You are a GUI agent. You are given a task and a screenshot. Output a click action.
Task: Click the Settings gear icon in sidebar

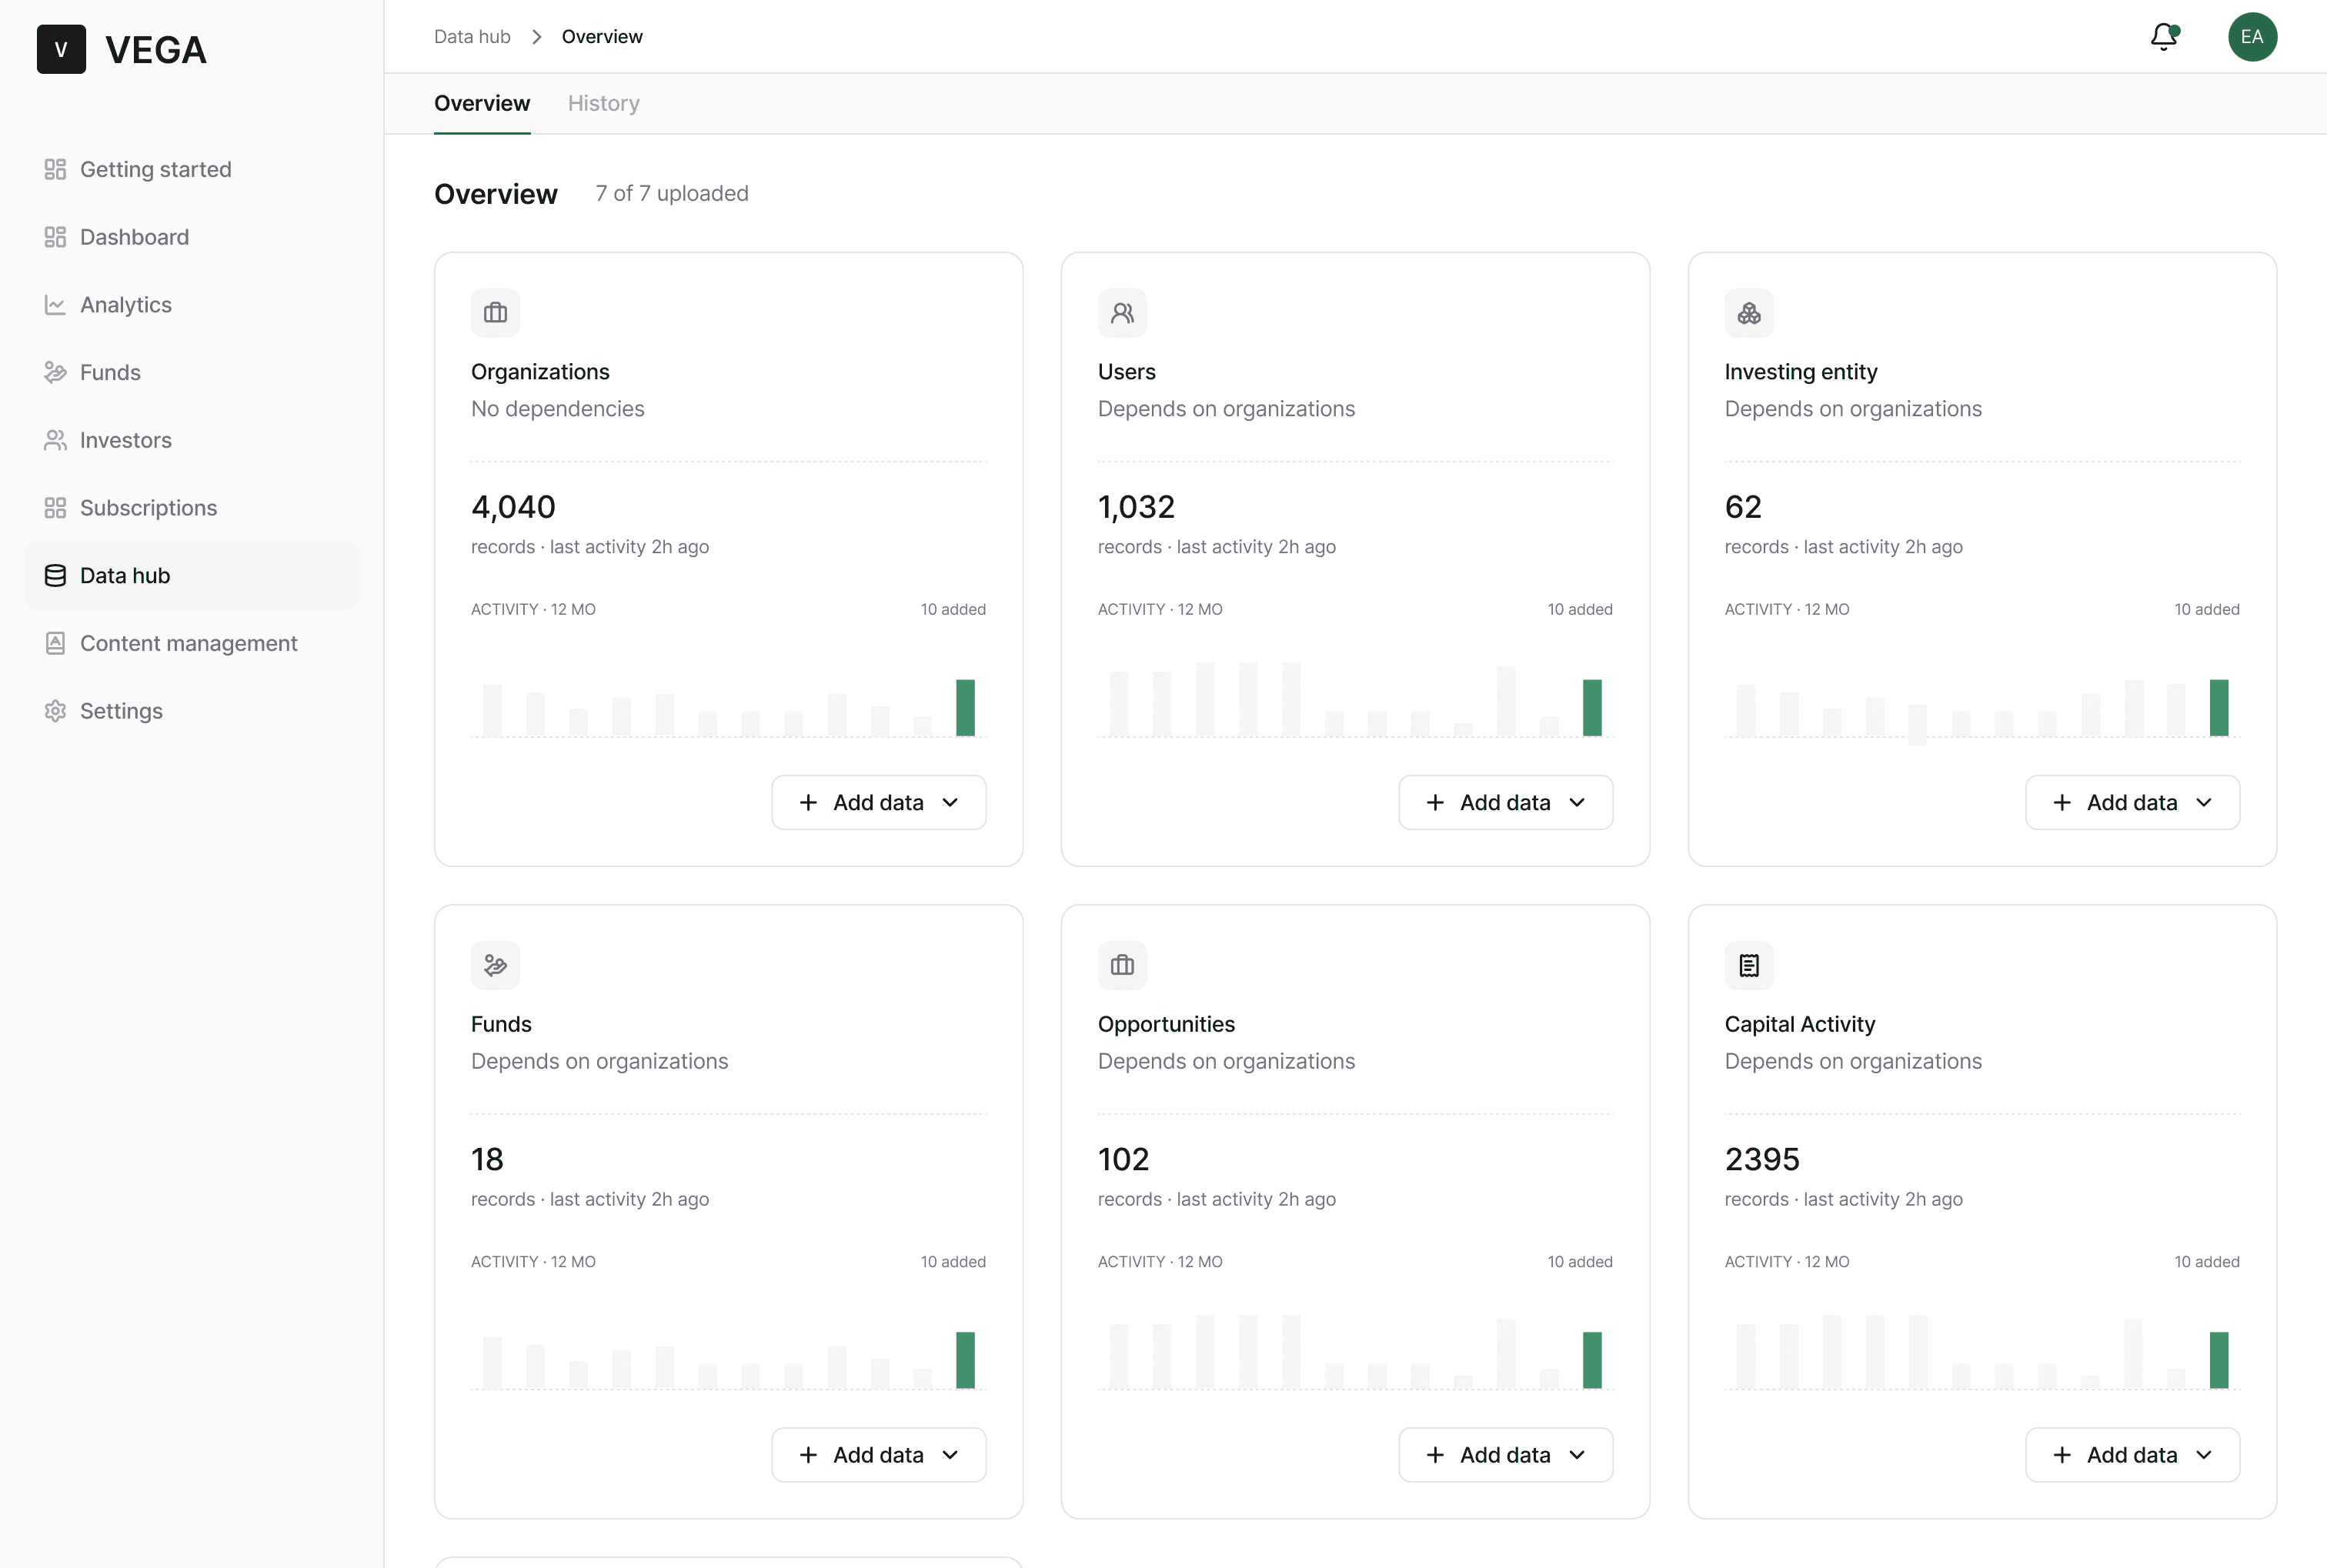55,711
